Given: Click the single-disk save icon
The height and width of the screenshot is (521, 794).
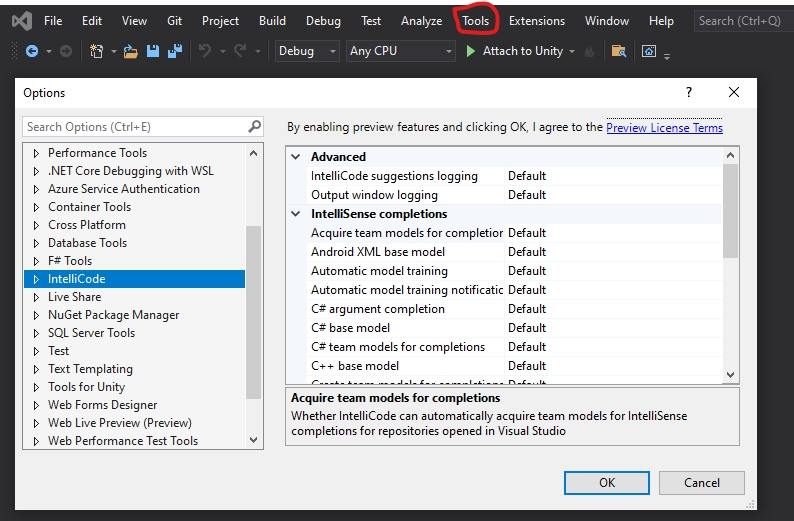Looking at the screenshot, I should (x=153, y=51).
